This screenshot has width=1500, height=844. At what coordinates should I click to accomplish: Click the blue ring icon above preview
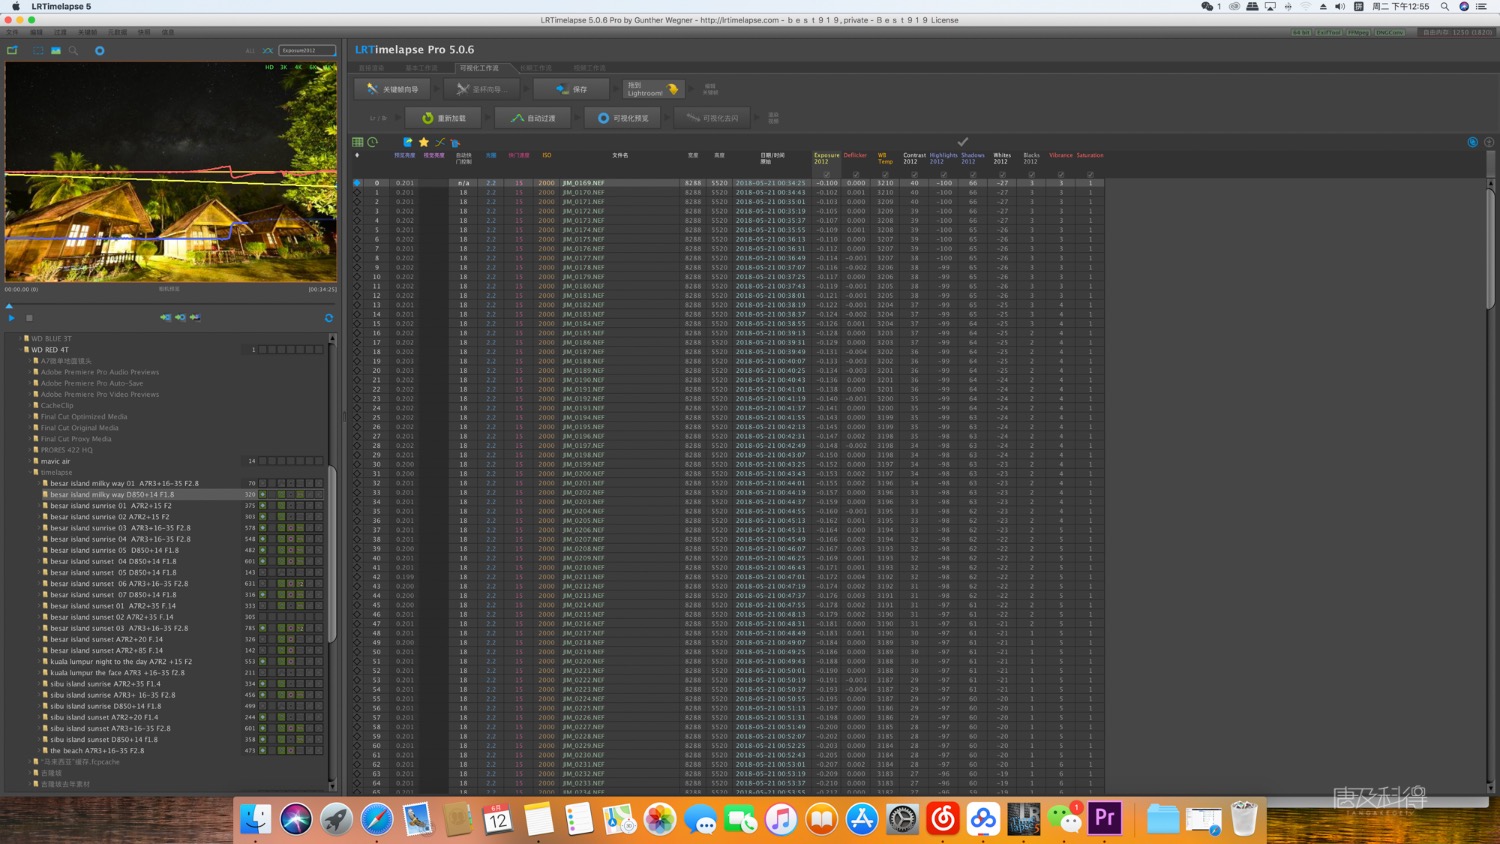[x=99, y=50]
